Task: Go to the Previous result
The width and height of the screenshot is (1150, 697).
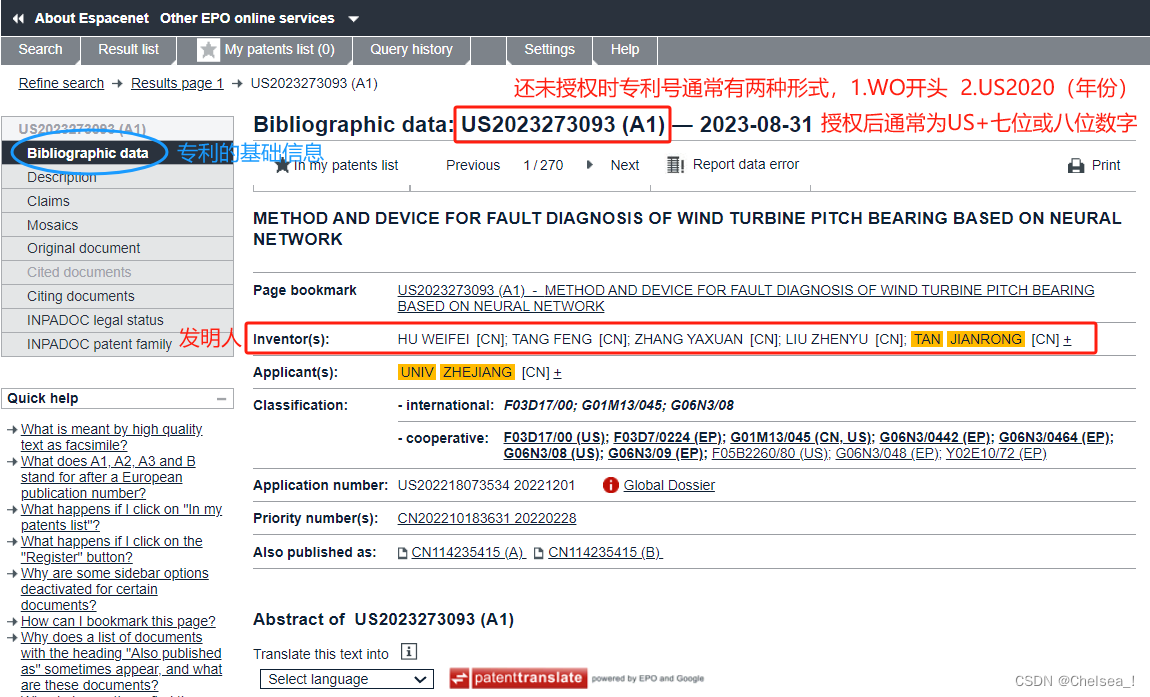Action: (473, 165)
